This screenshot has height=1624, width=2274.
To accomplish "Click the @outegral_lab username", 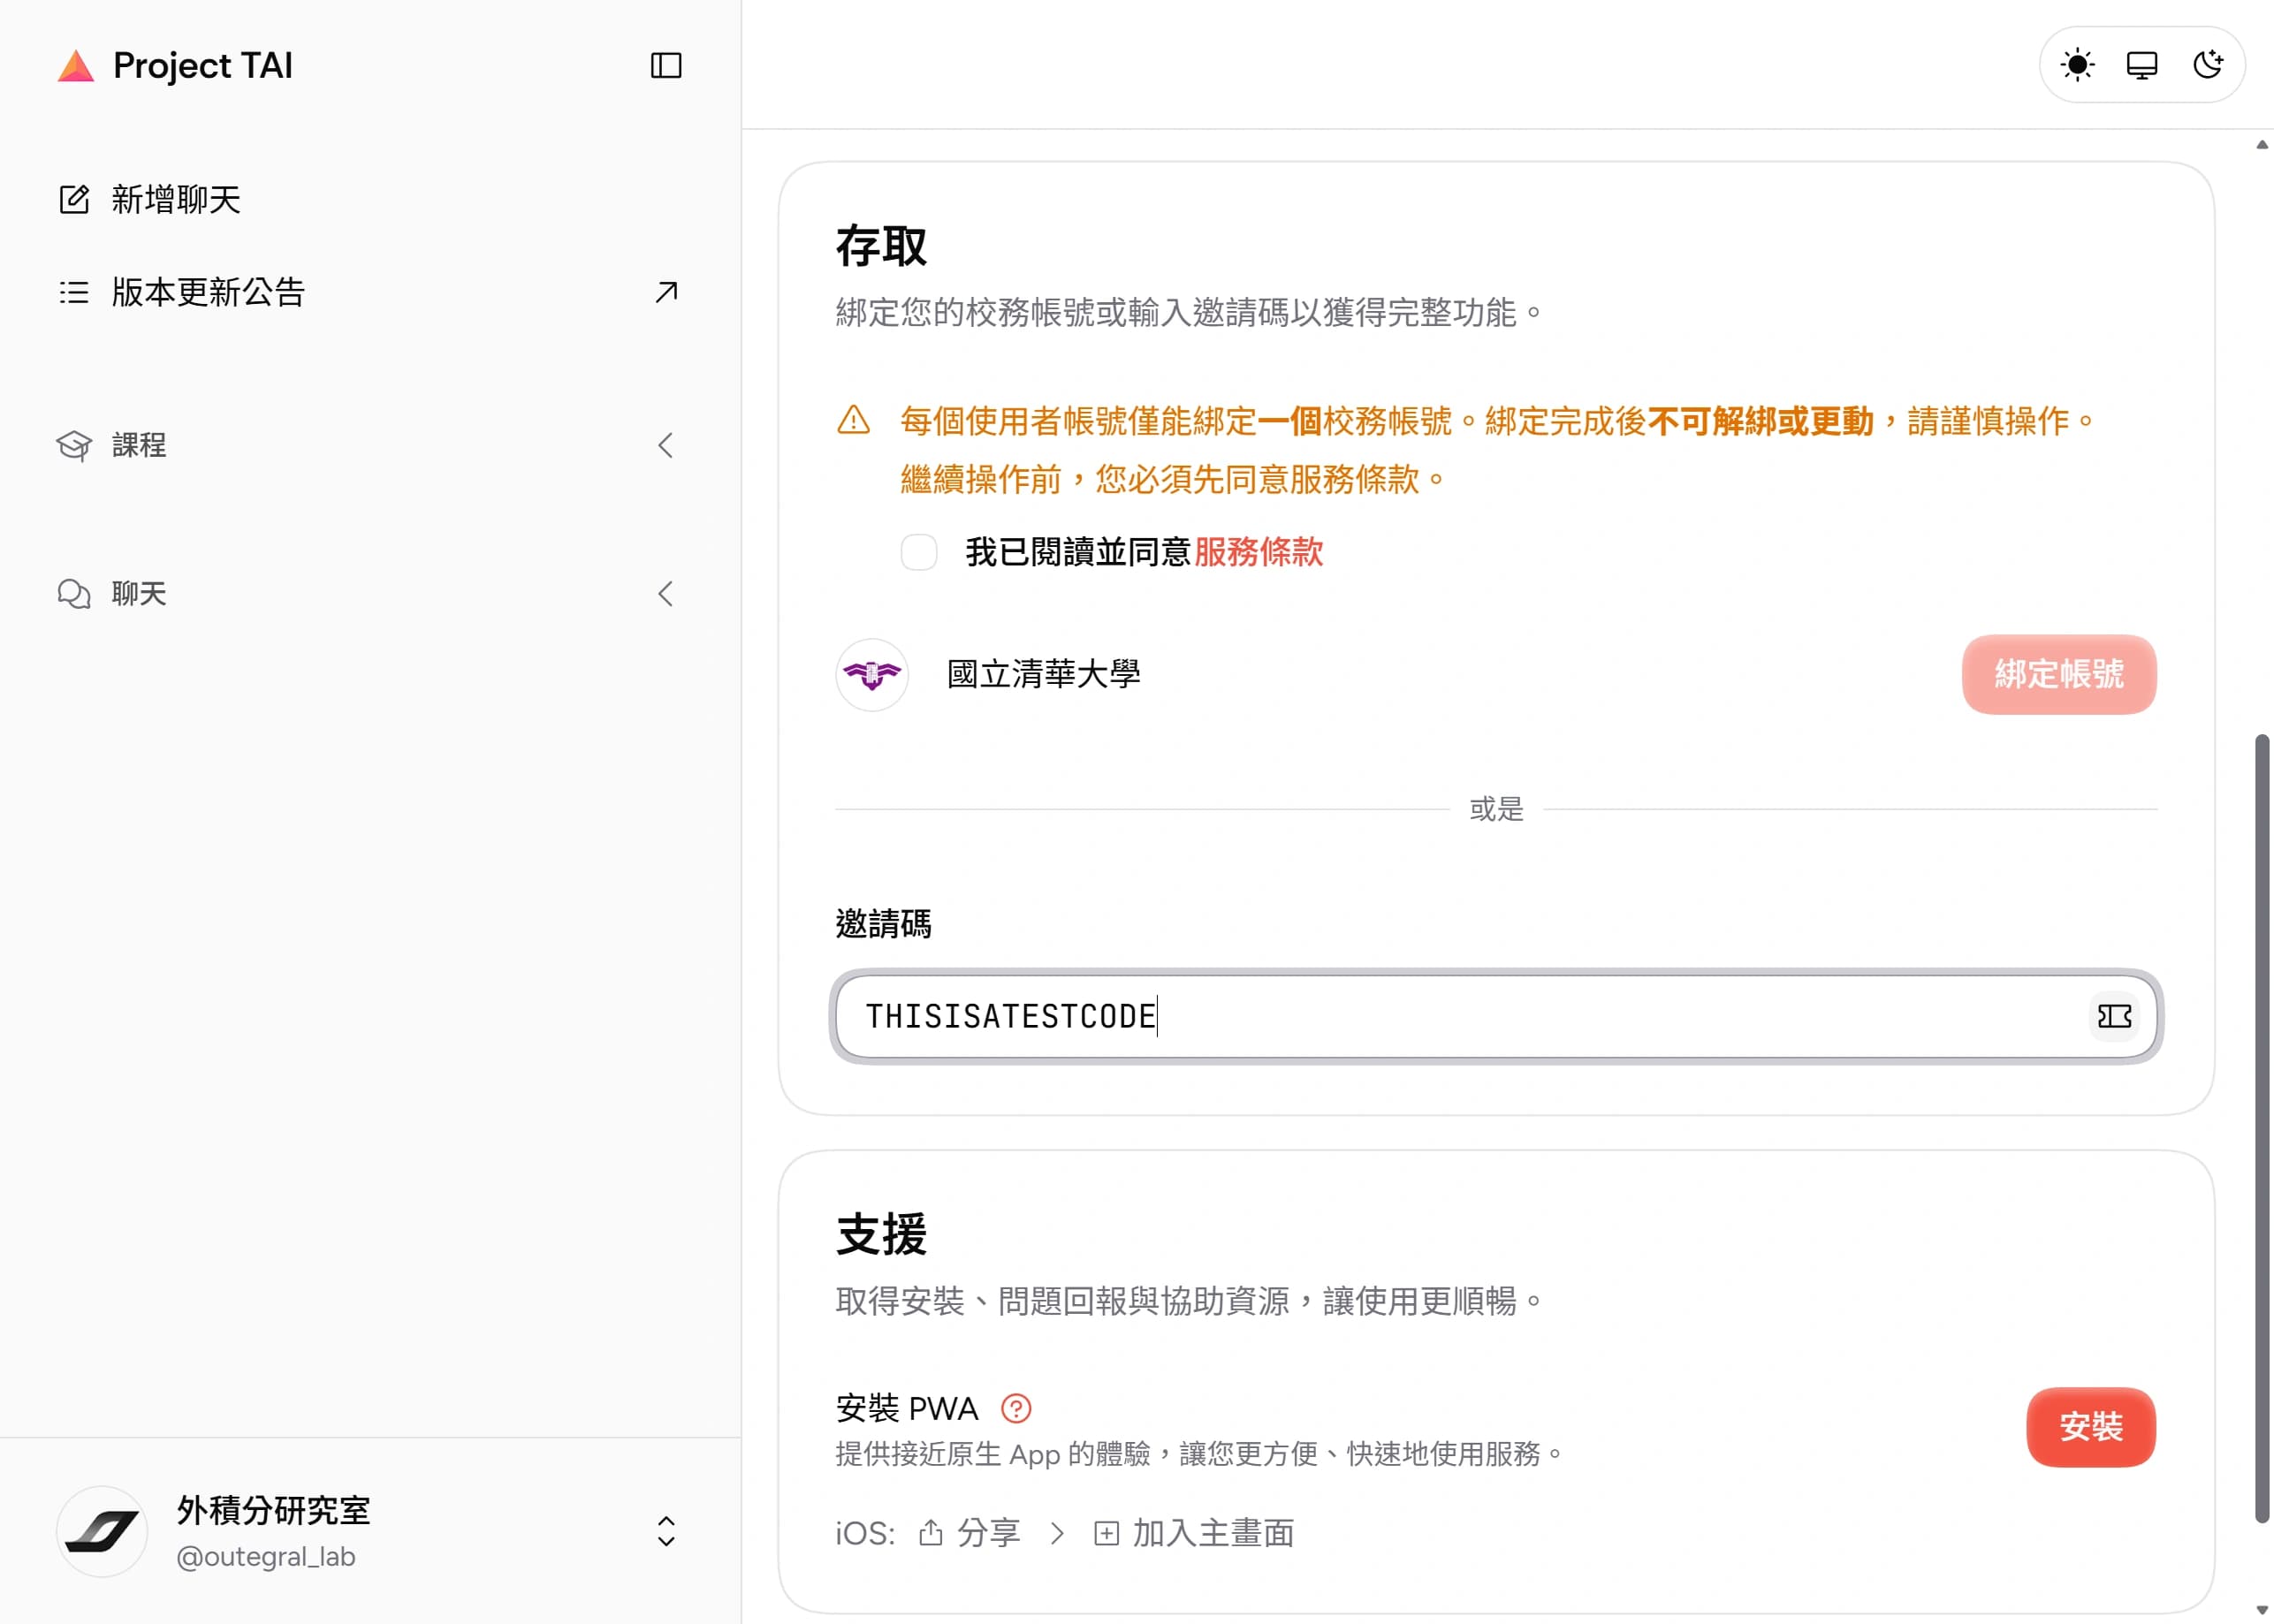I will 266,1557.
